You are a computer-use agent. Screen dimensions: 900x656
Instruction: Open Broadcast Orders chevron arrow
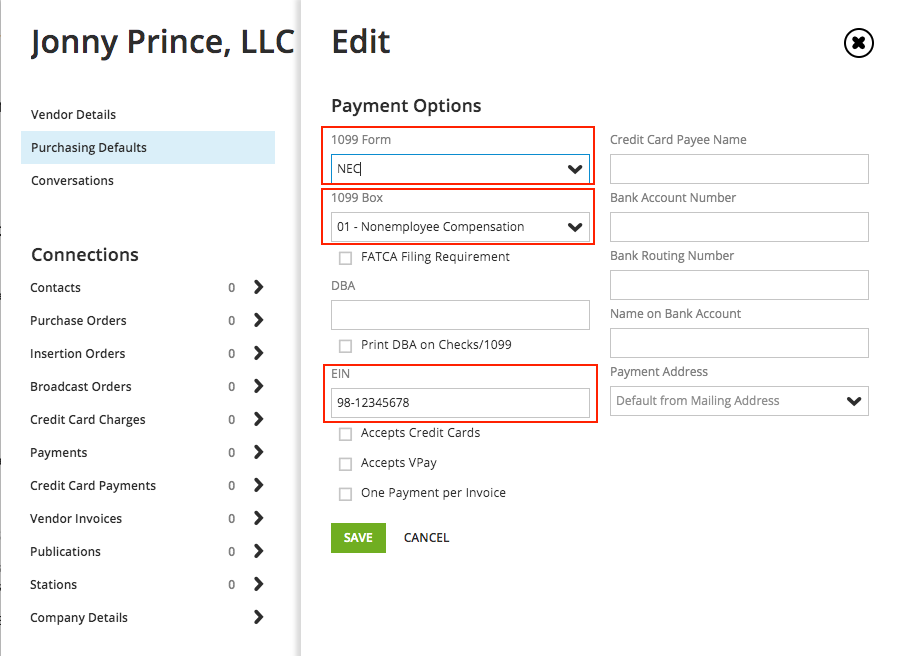[x=258, y=386]
